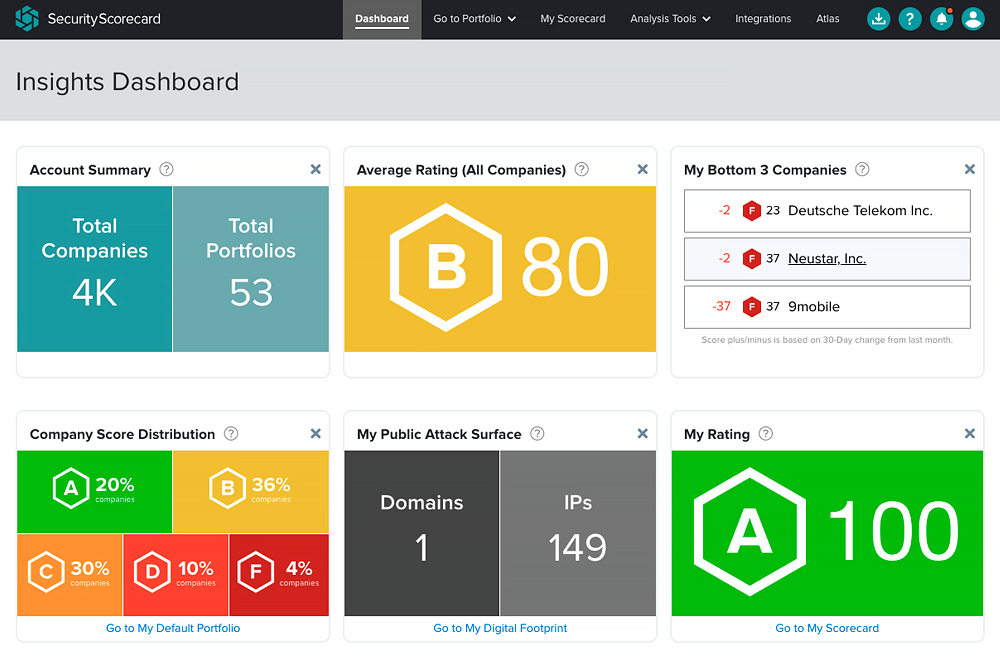The height and width of the screenshot is (663, 1000).
Task: Click the orange C 30% companies tile
Action: pos(70,575)
